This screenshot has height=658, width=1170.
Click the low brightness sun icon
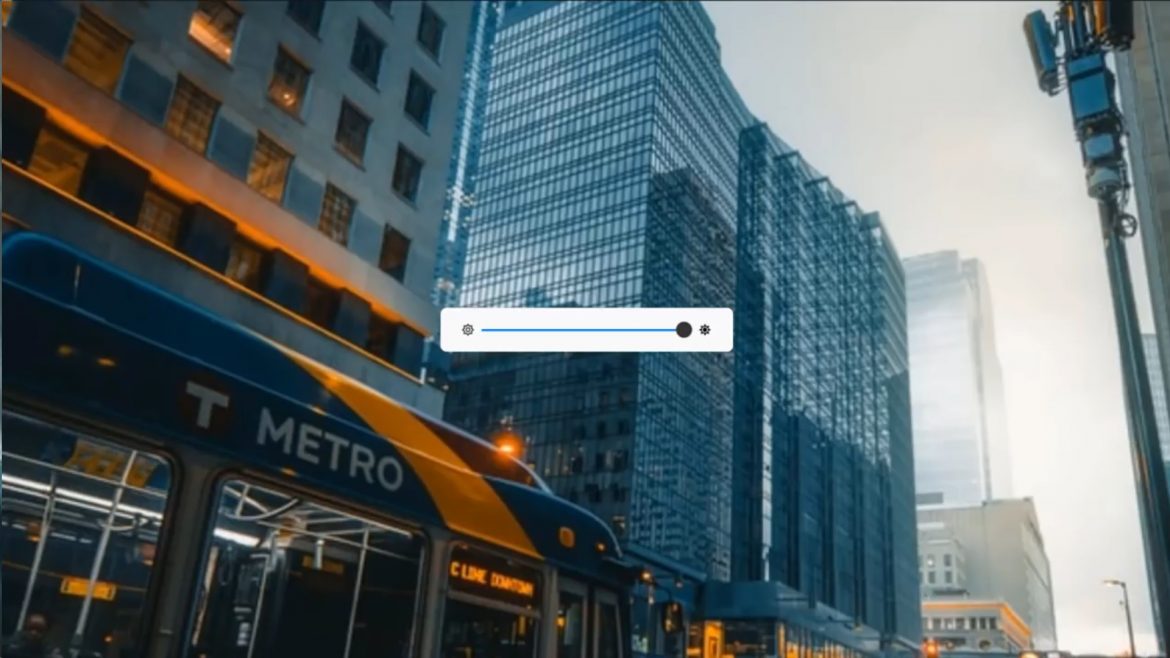pos(467,330)
